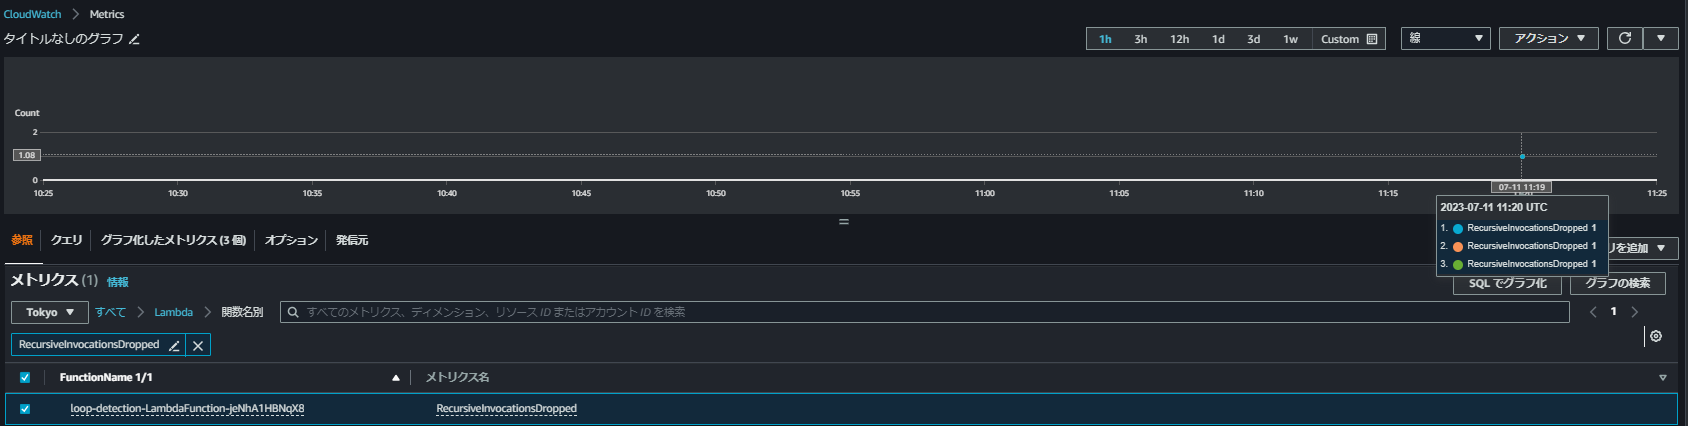1688x426 pixels.
Task: Click the 1.08 y-axis value label
Action: (x=26, y=155)
